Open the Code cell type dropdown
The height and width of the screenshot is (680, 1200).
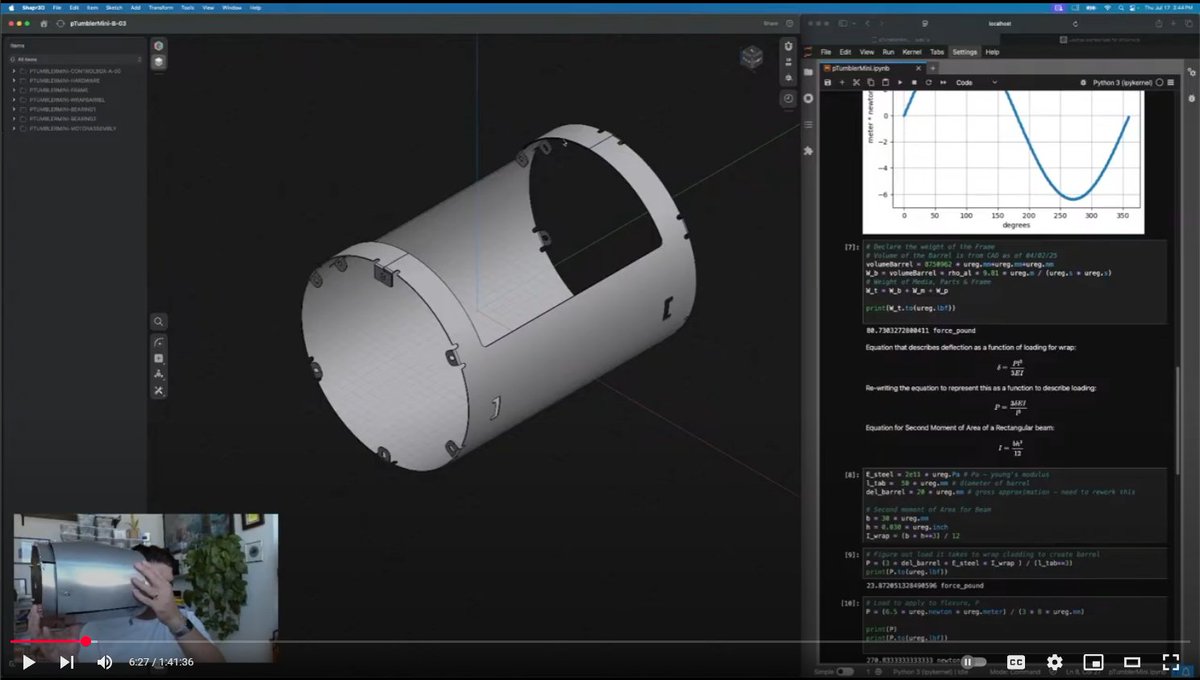click(x=976, y=82)
